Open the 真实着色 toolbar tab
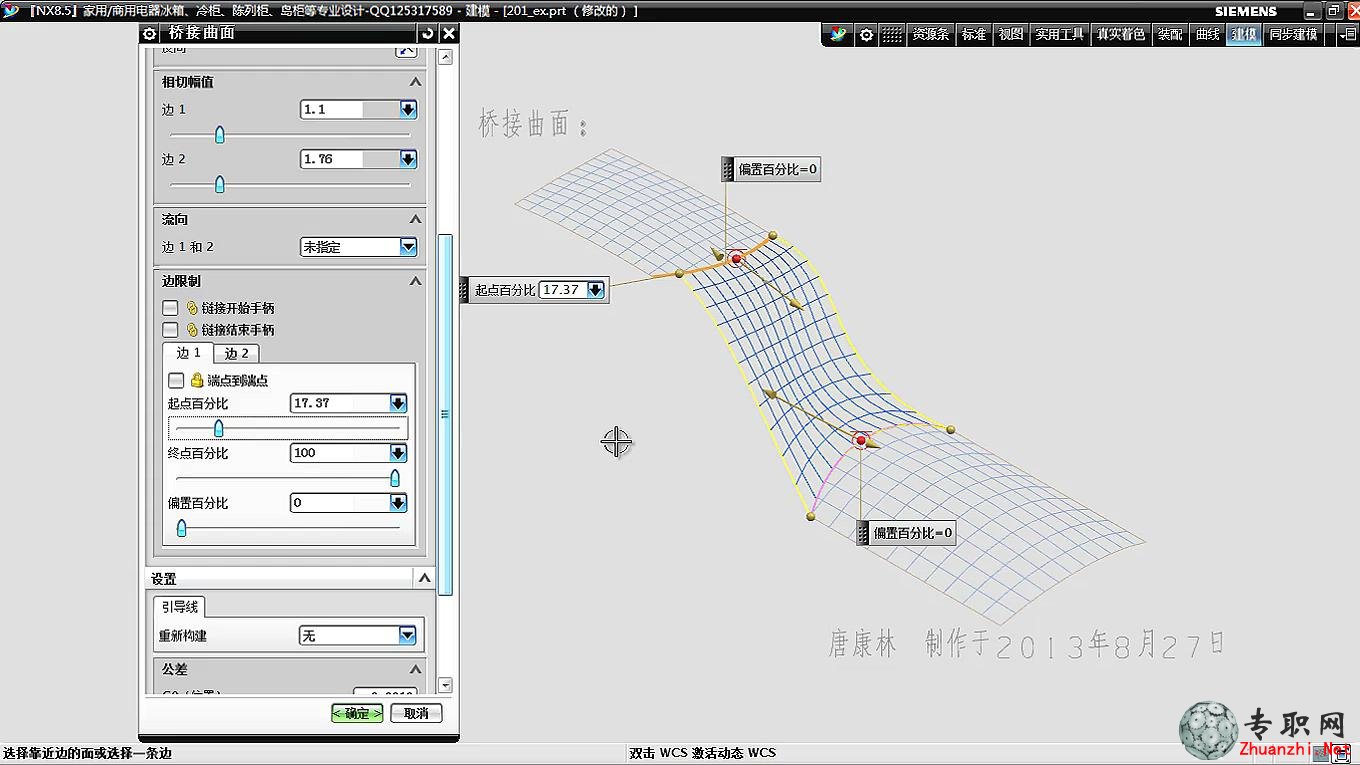Screen dimensions: 1360x765 coord(1121,34)
